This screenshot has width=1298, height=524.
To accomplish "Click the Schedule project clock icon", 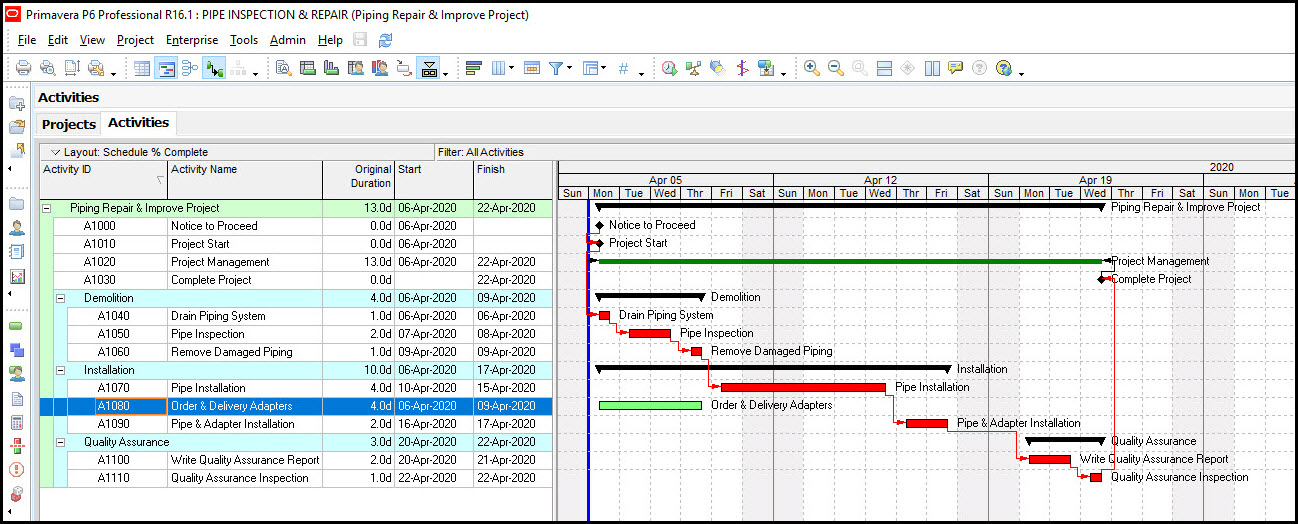I will [669, 68].
